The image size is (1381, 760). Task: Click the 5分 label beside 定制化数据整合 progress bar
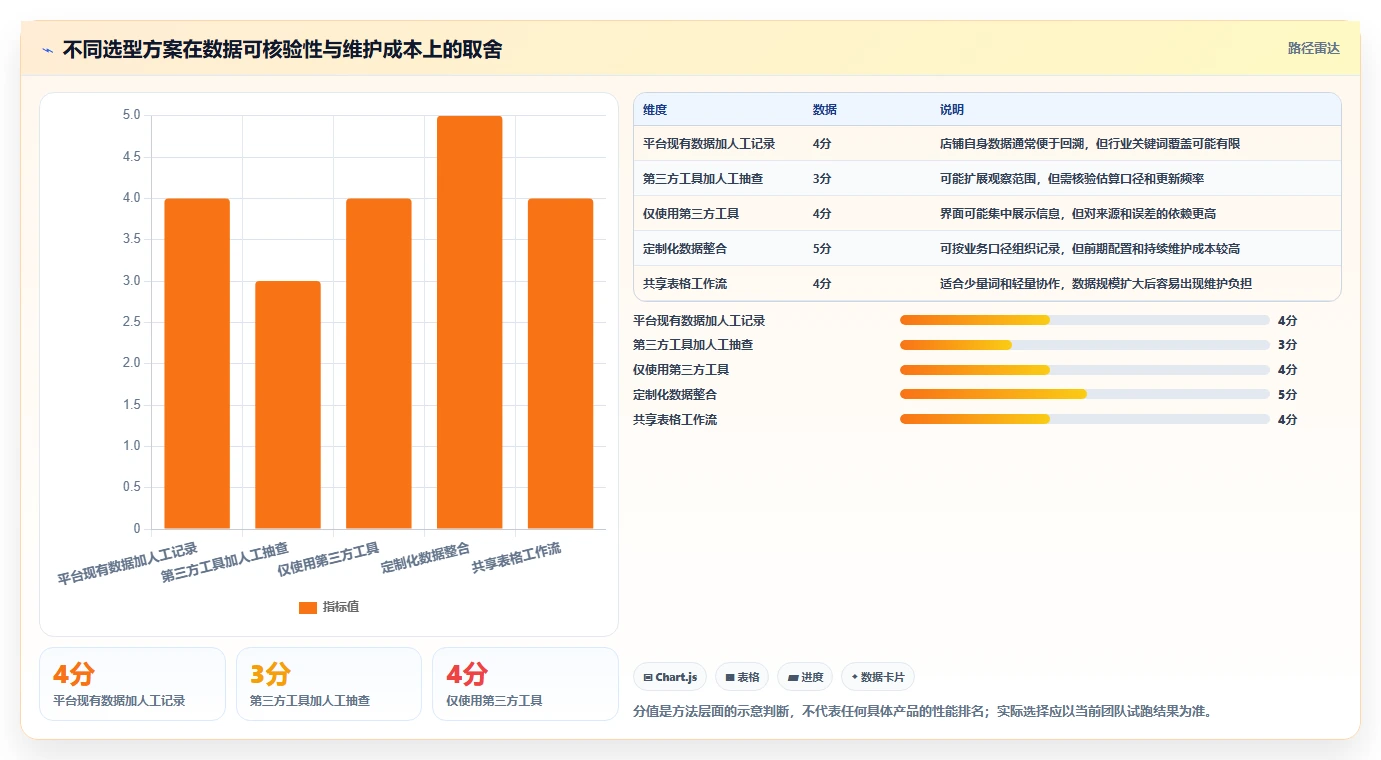[x=1287, y=395]
